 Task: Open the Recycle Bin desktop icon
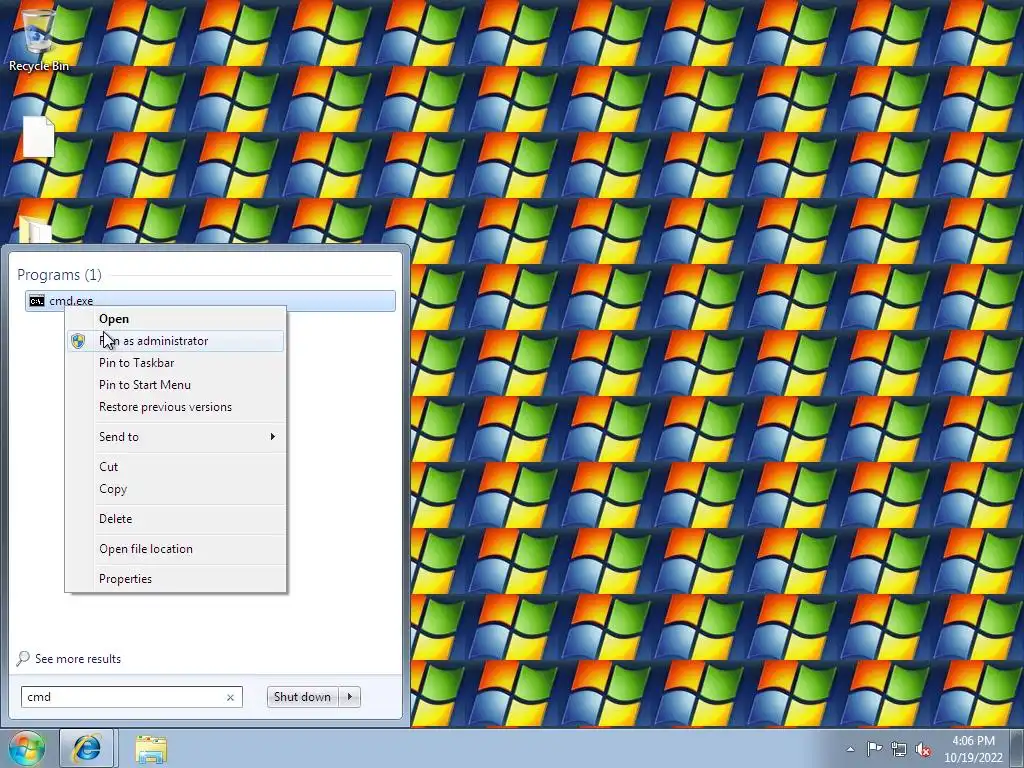pos(38,38)
